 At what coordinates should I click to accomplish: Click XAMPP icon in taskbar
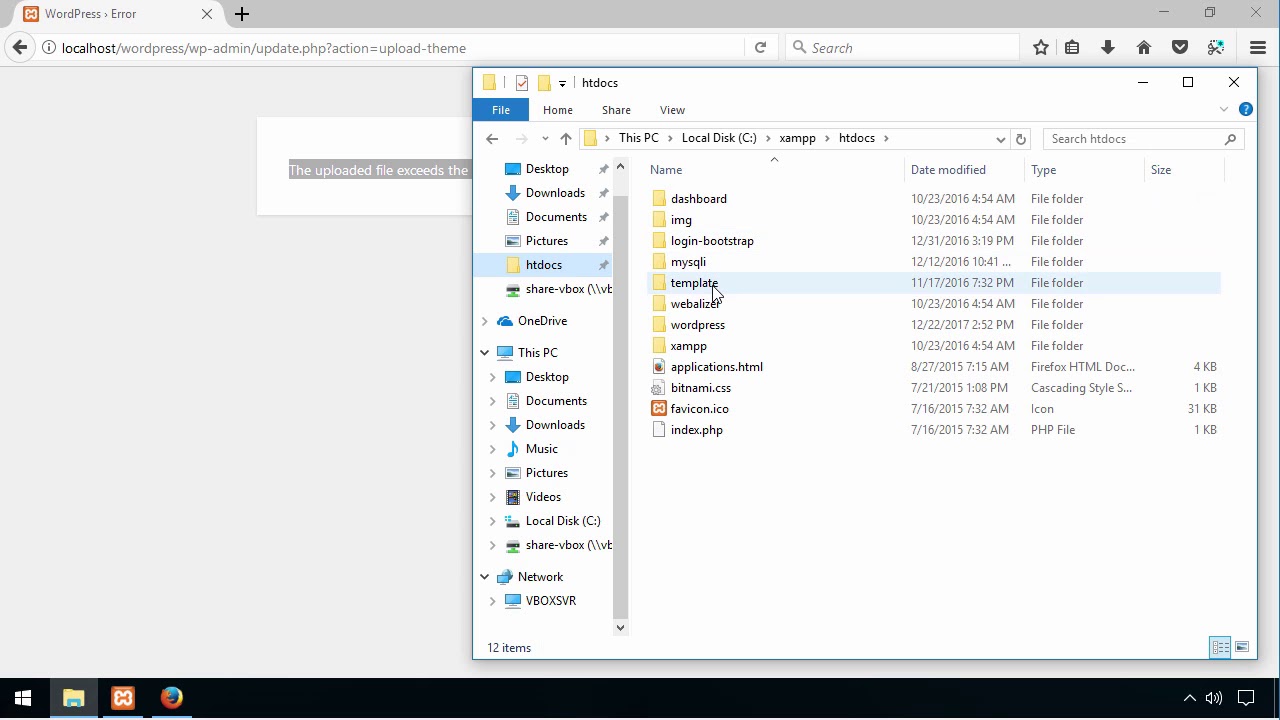pos(123,698)
